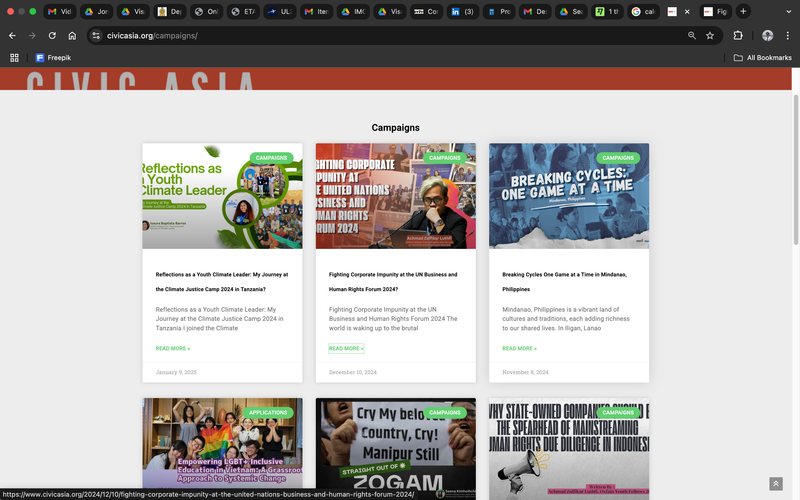Open State-Owned Companies article image
800x500 pixels.
tap(569, 449)
